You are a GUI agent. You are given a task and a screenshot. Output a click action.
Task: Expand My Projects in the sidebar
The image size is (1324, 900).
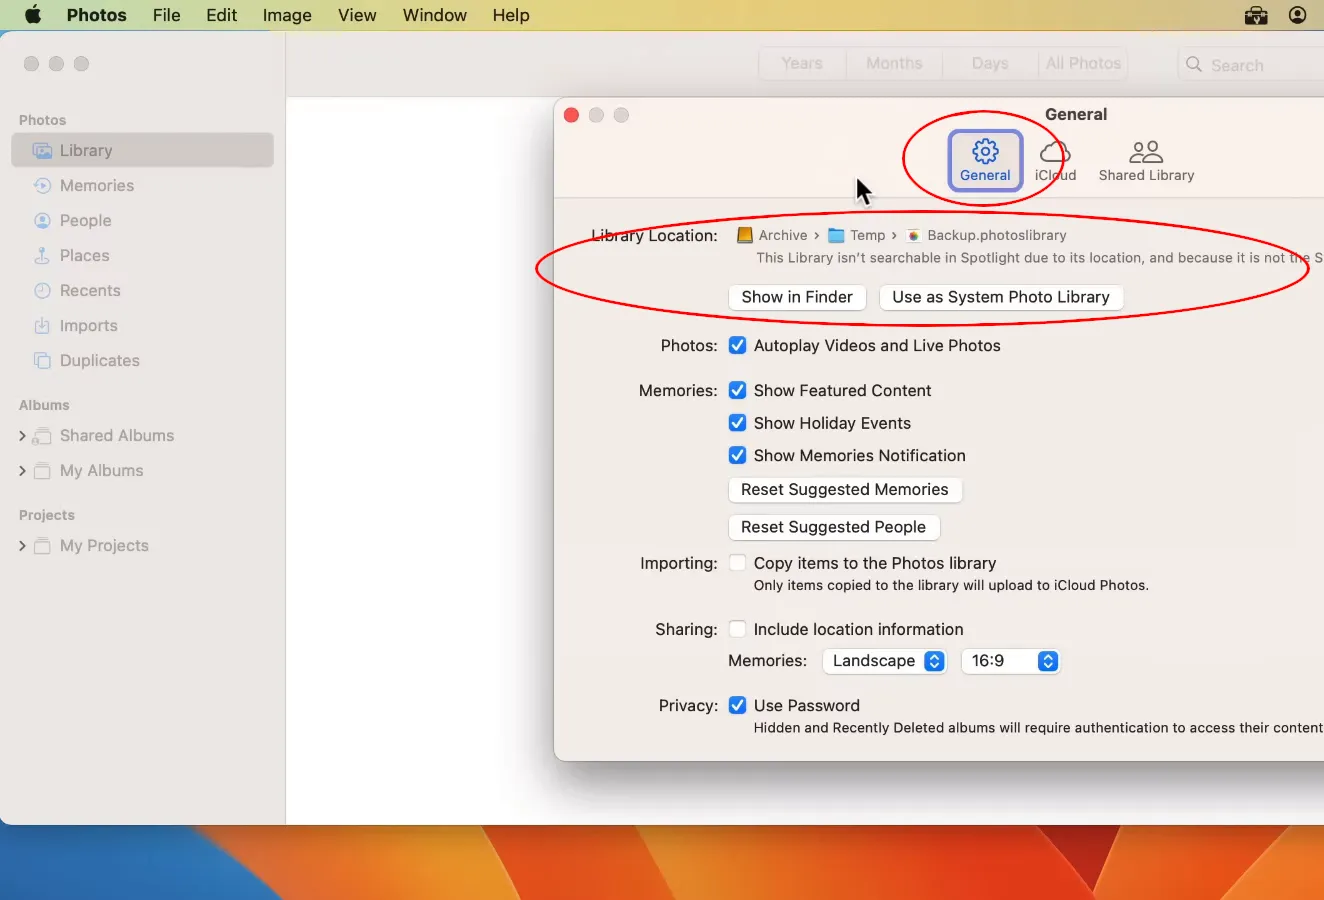coord(23,546)
